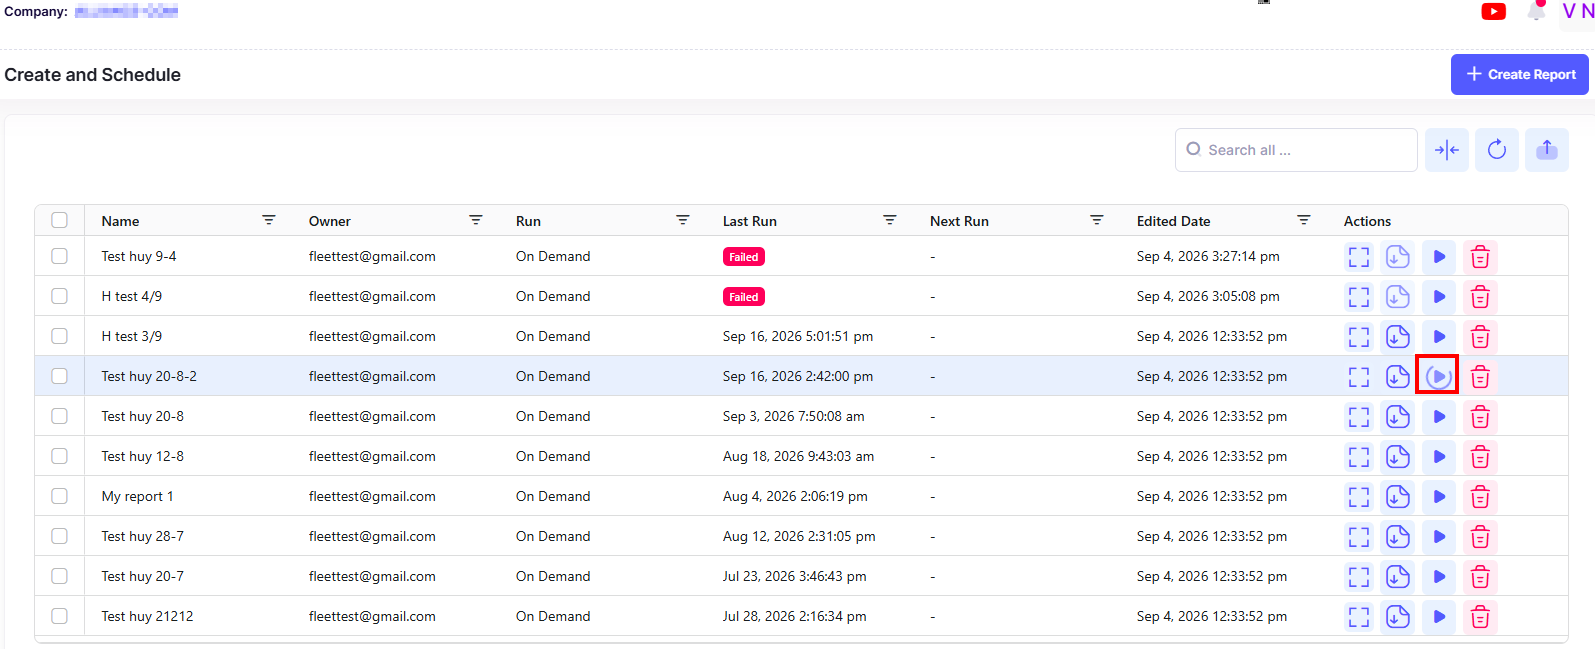Select the Test huy 21212 name cell

[x=147, y=616]
